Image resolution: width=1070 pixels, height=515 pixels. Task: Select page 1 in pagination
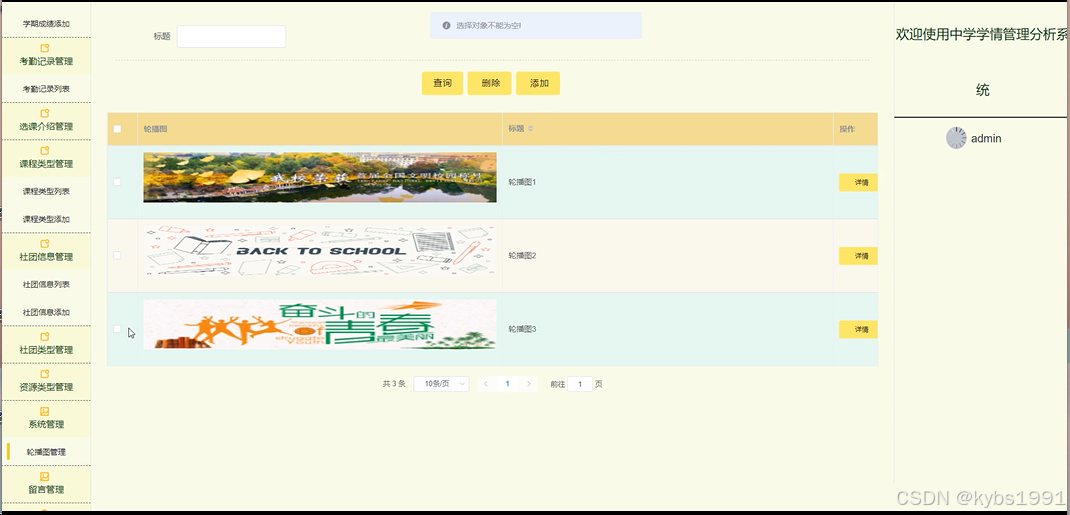point(507,384)
